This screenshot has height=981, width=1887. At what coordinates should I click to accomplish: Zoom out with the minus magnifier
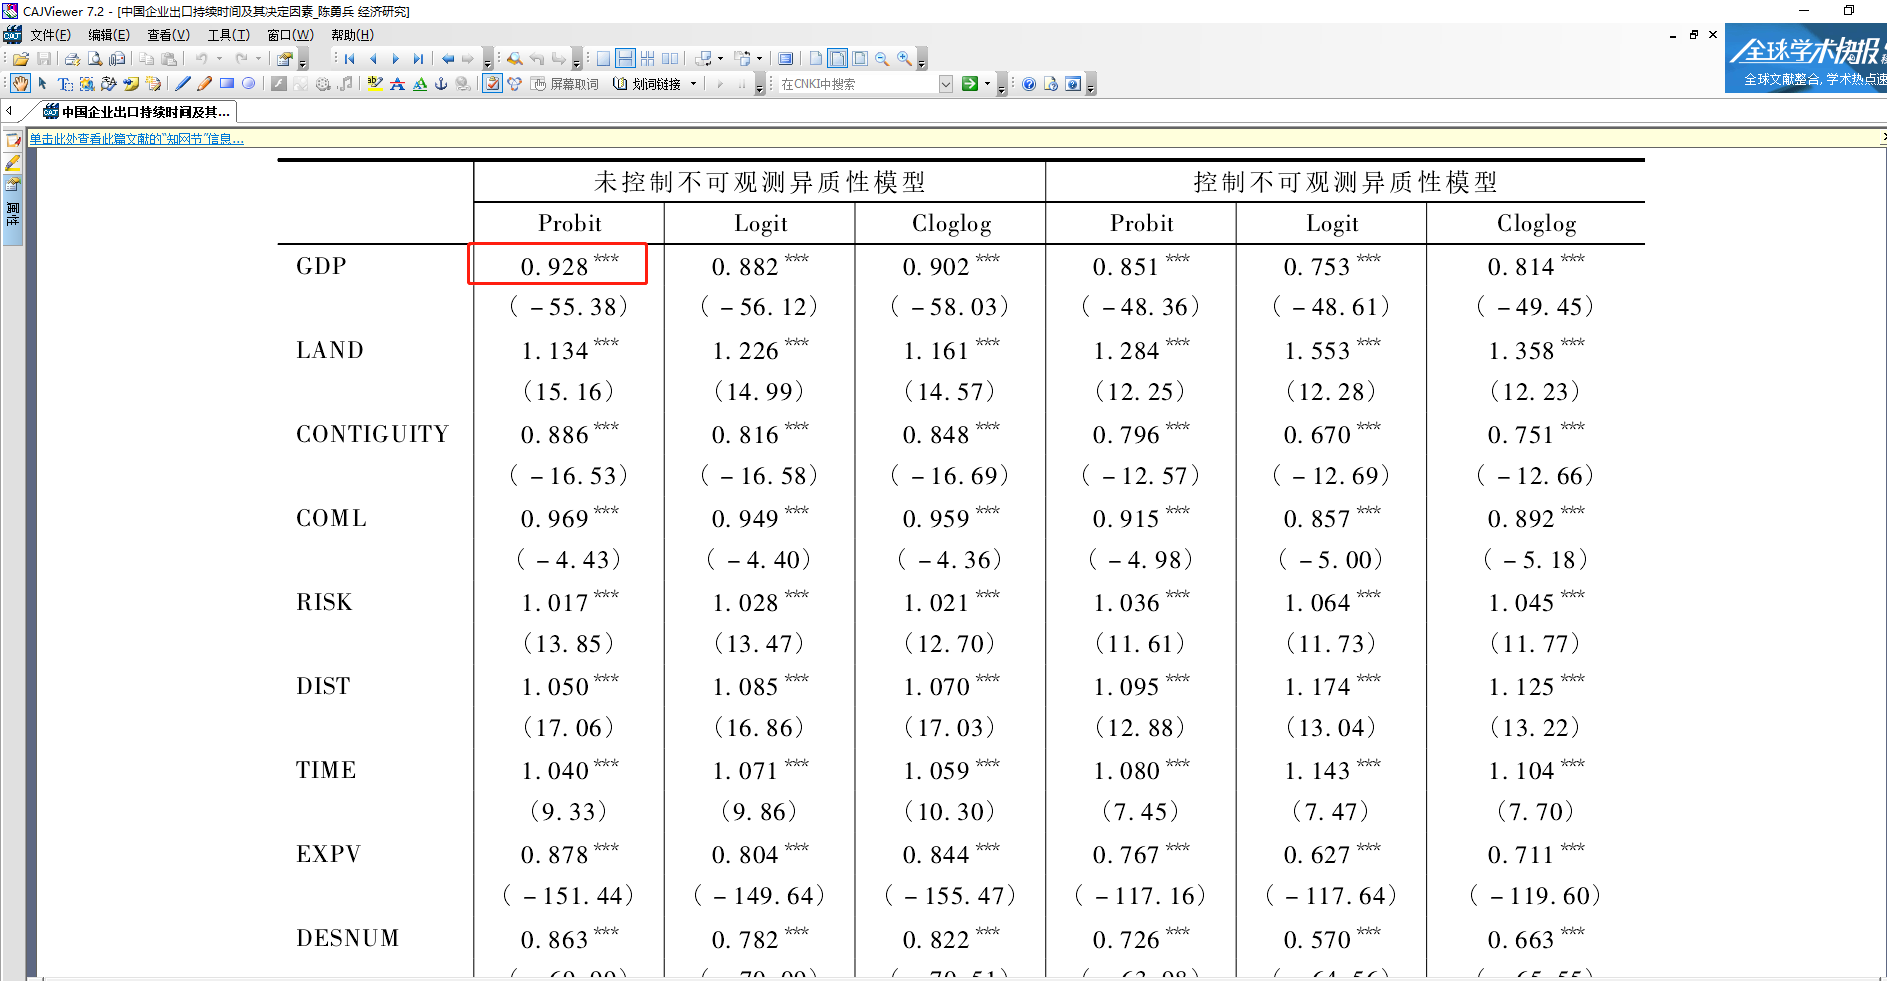[882, 59]
